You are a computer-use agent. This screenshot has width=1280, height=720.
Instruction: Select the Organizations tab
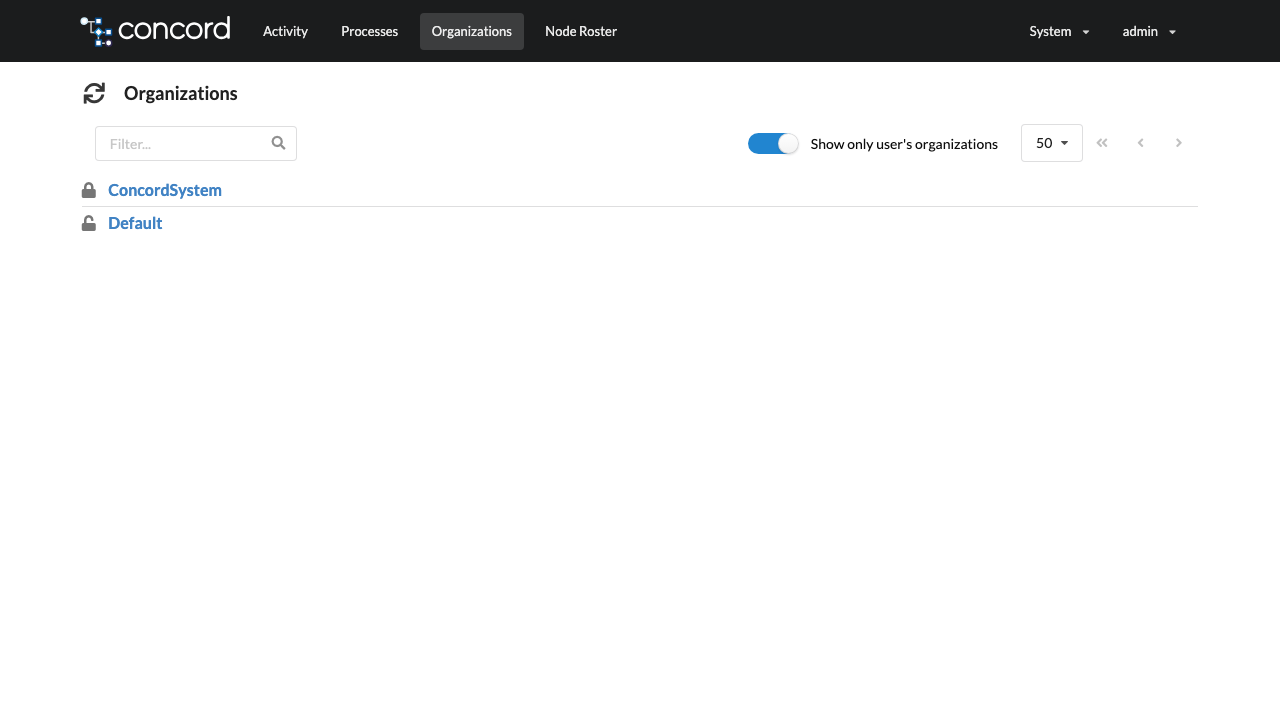coord(472,31)
